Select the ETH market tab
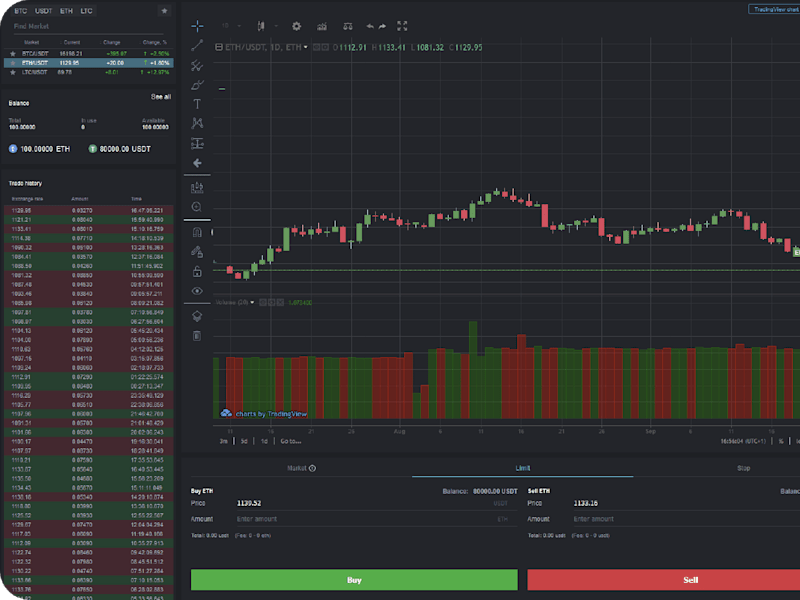The image size is (800, 600). tap(66, 11)
